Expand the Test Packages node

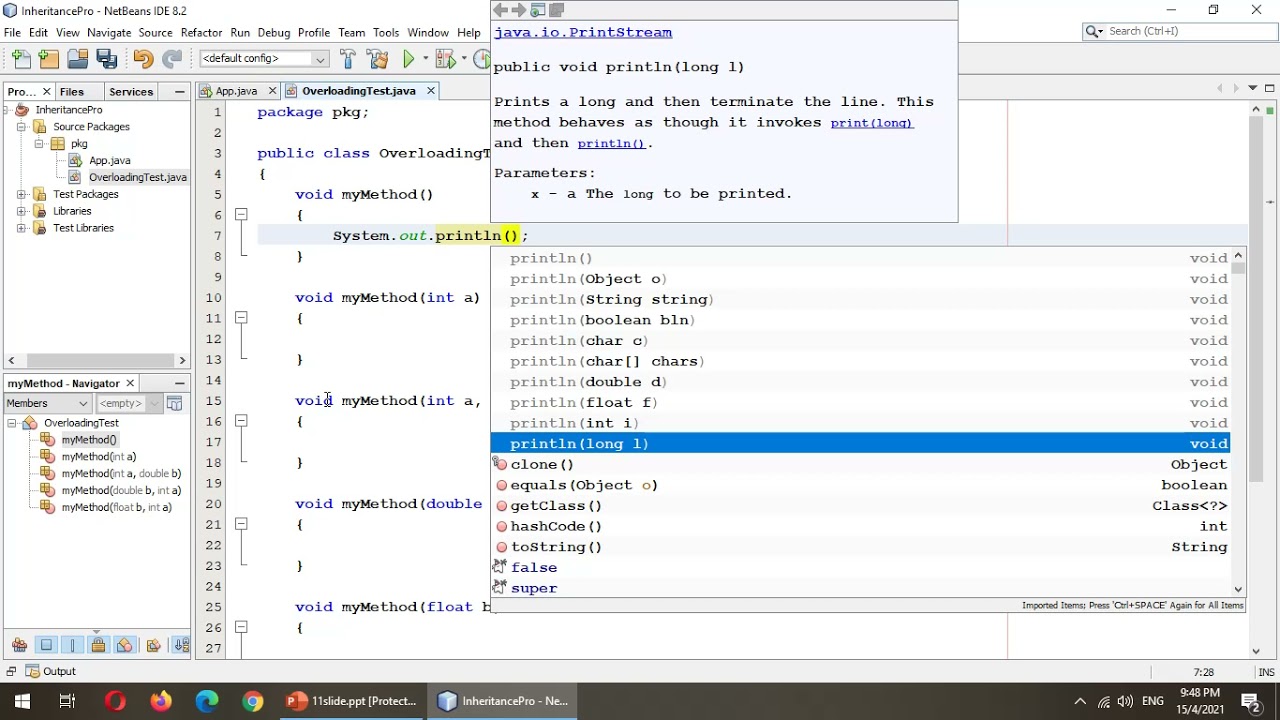21,194
